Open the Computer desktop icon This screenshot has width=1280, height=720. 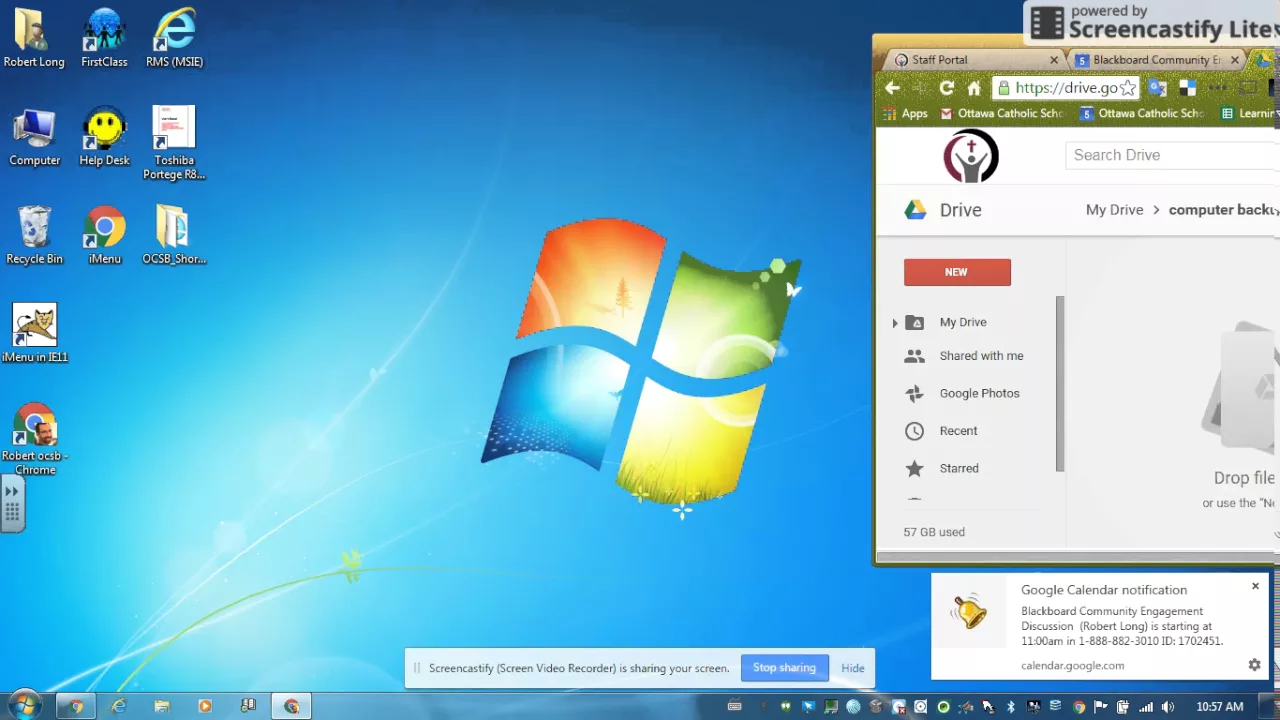[x=34, y=137]
